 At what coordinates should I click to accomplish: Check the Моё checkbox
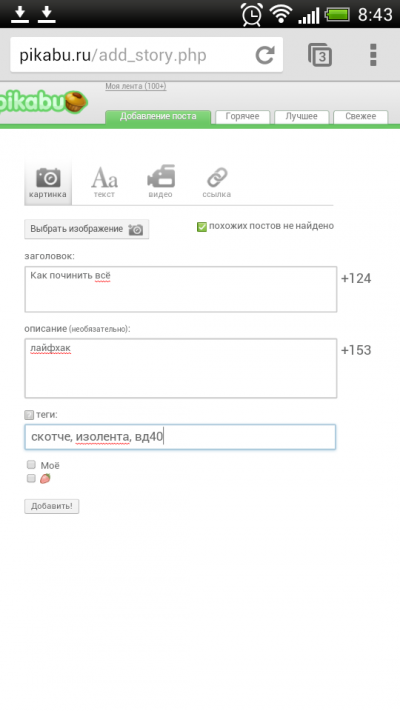click(x=31, y=465)
